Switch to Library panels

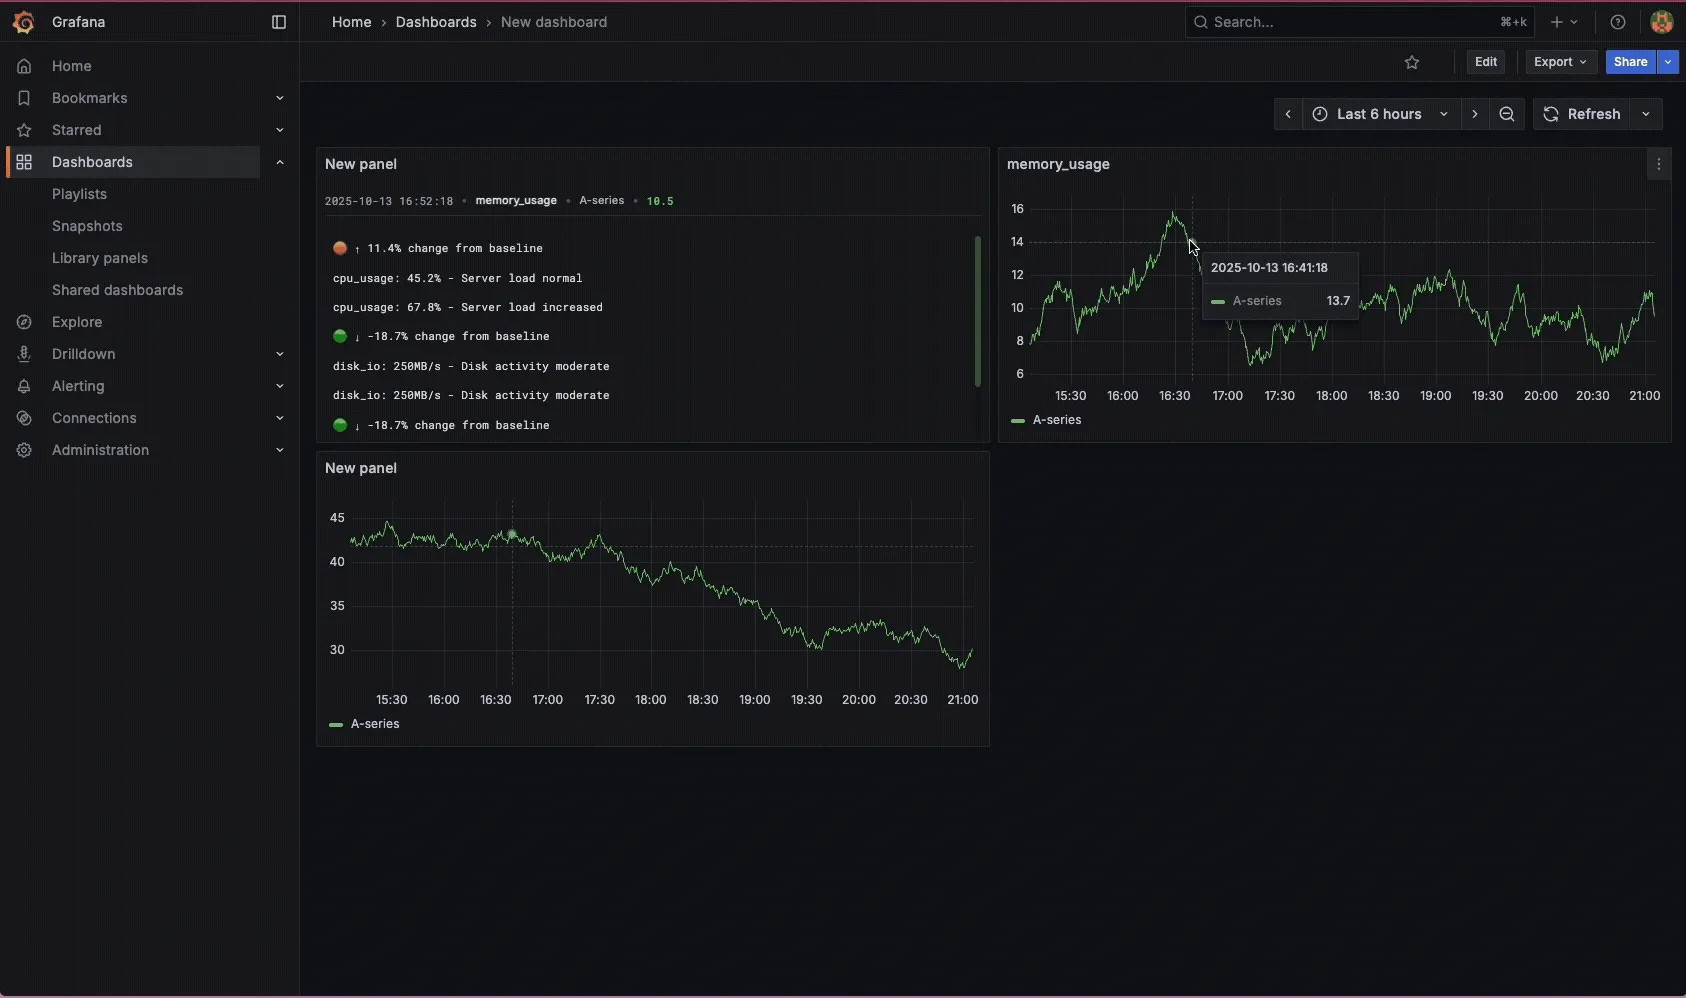click(101, 258)
